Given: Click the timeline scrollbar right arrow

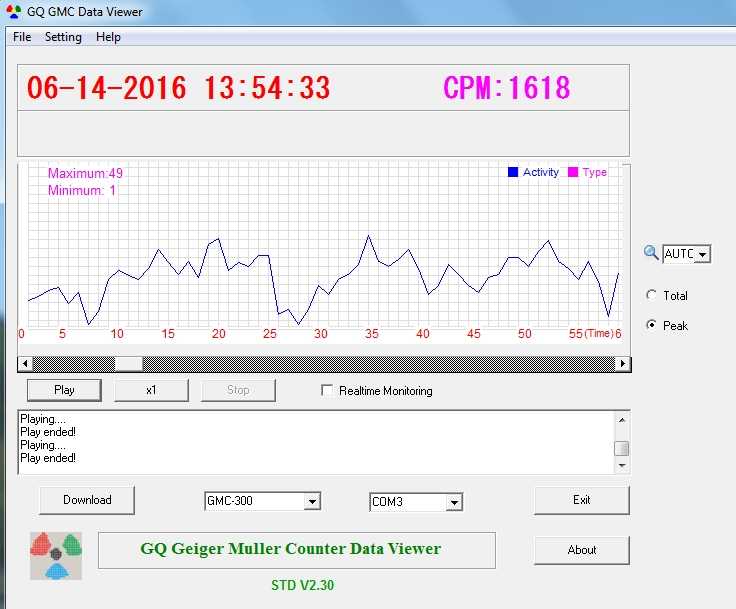Looking at the screenshot, I should coord(623,363).
